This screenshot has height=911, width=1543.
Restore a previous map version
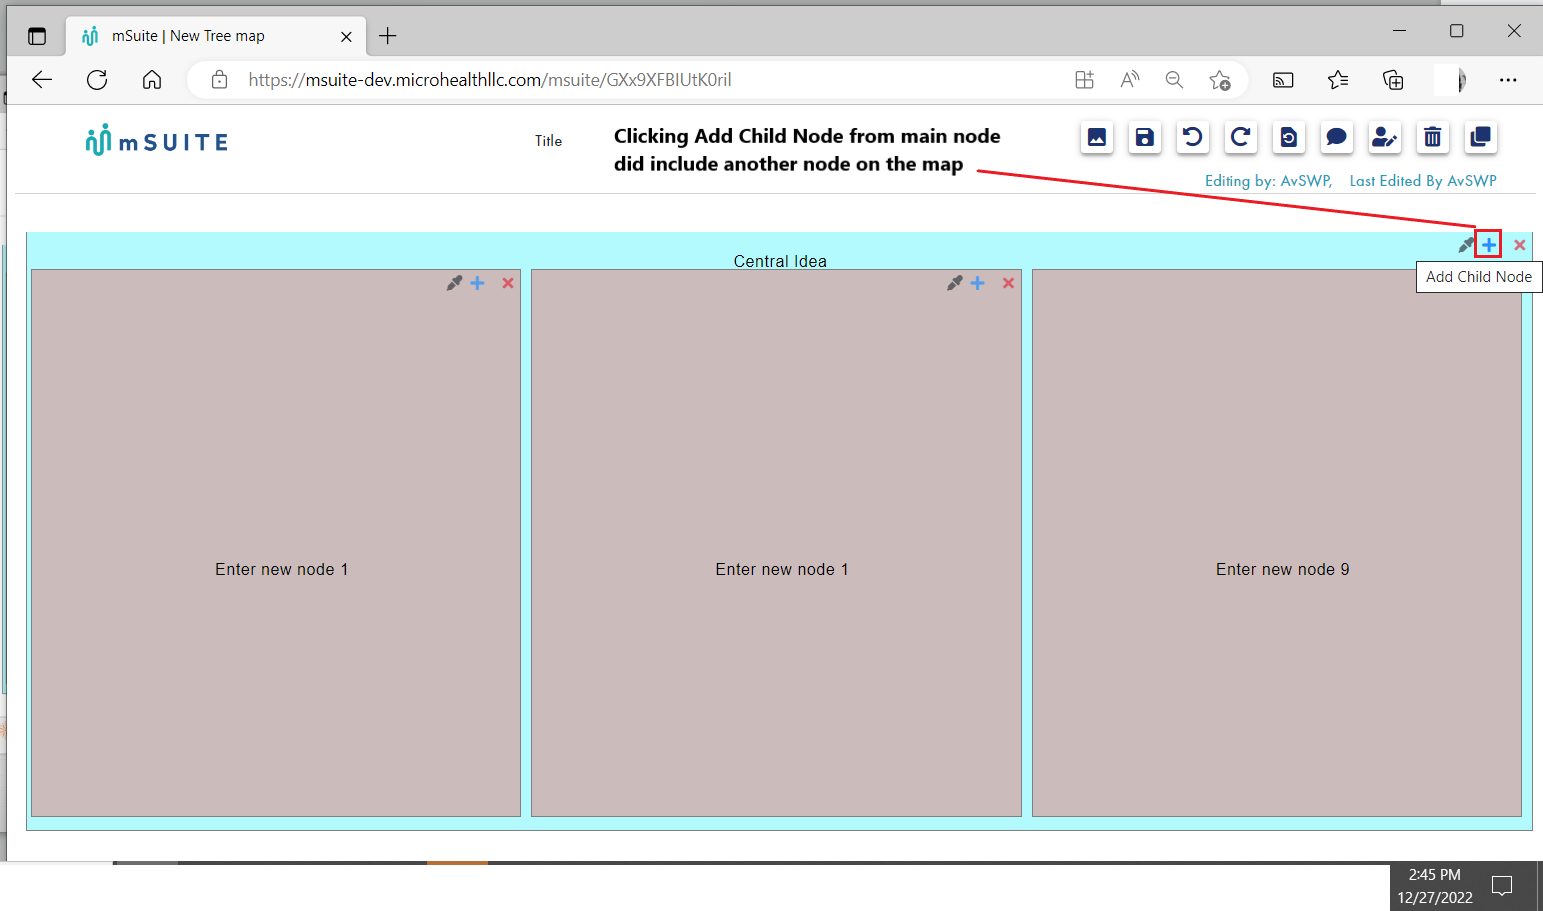coord(1288,138)
